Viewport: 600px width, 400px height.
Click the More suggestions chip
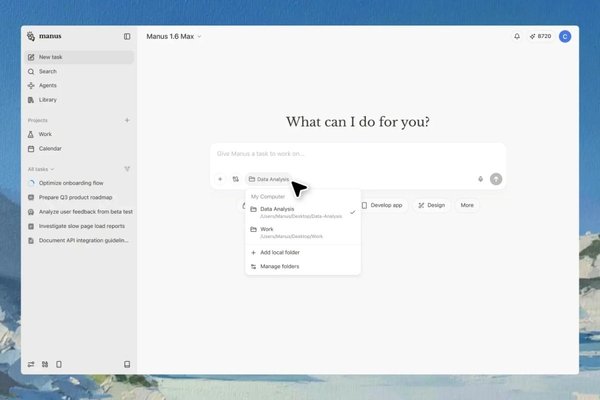pyautogui.click(x=467, y=206)
